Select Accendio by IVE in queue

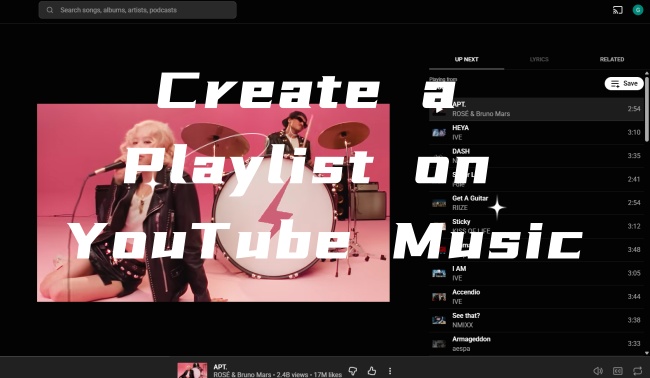[x=536, y=297]
